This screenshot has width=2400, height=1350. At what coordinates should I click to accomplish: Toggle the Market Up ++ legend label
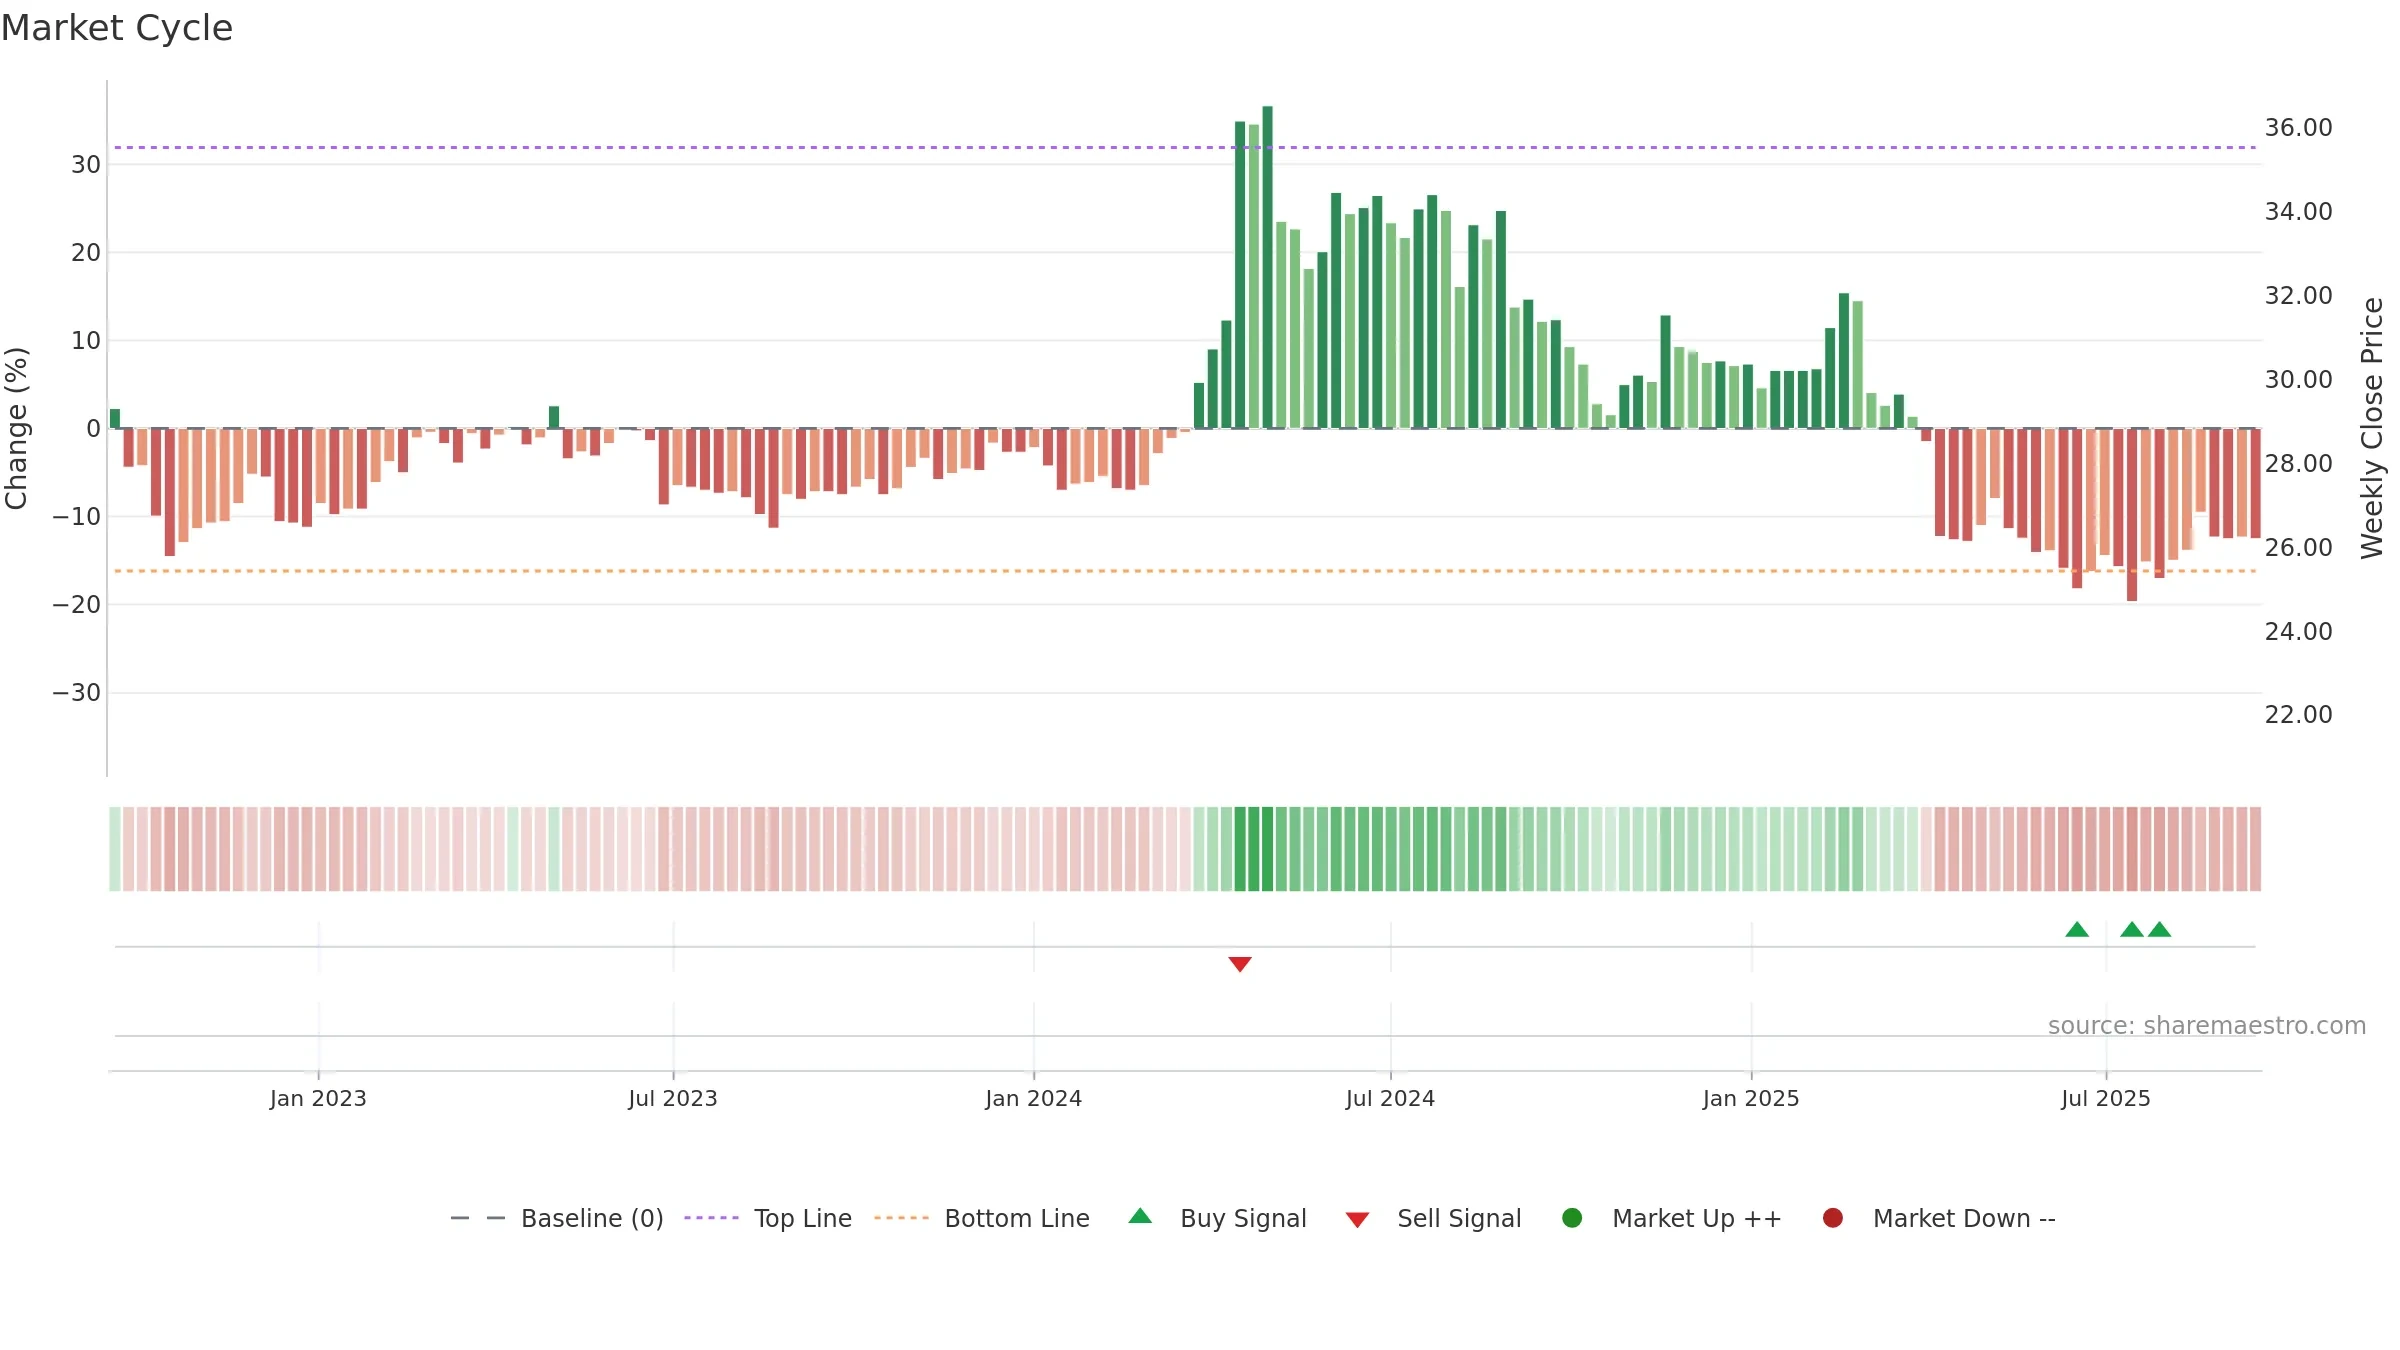[x=1697, y=1218]
